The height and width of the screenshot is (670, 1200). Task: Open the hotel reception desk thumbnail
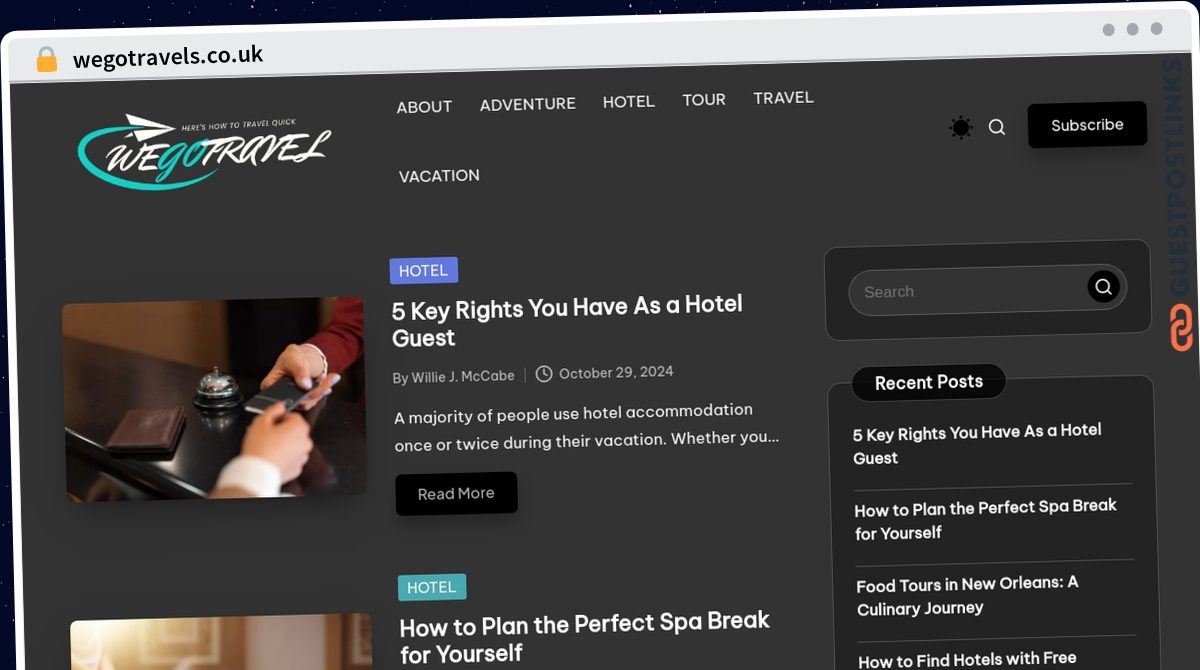pos(215,399)
